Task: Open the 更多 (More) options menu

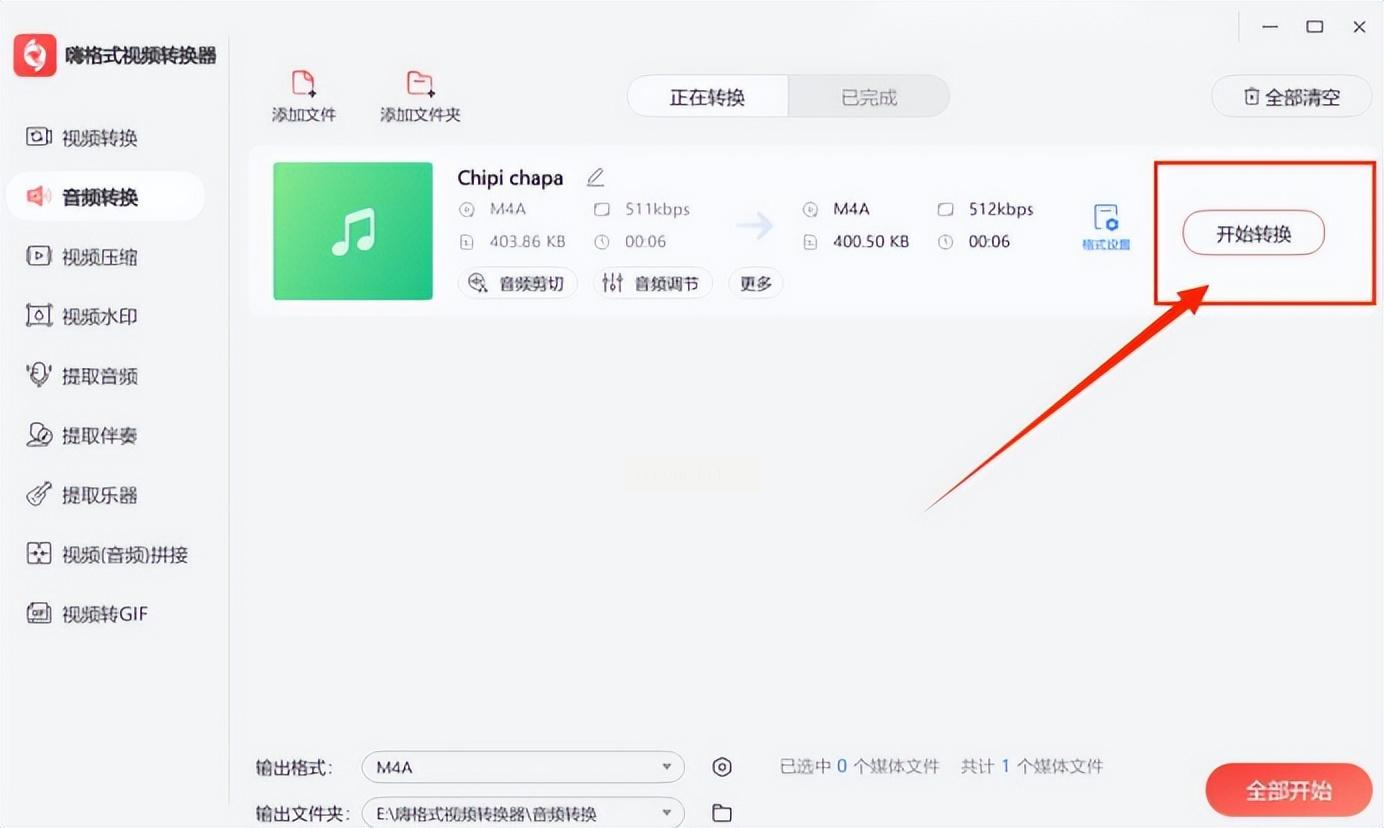Action: (755, 283)
